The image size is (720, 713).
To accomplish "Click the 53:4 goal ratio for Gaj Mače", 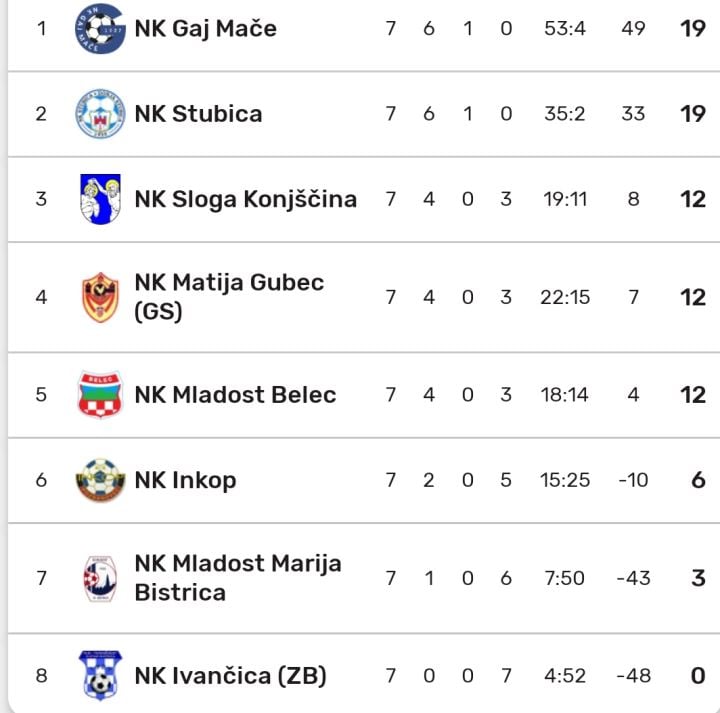I will pos(564,29).
